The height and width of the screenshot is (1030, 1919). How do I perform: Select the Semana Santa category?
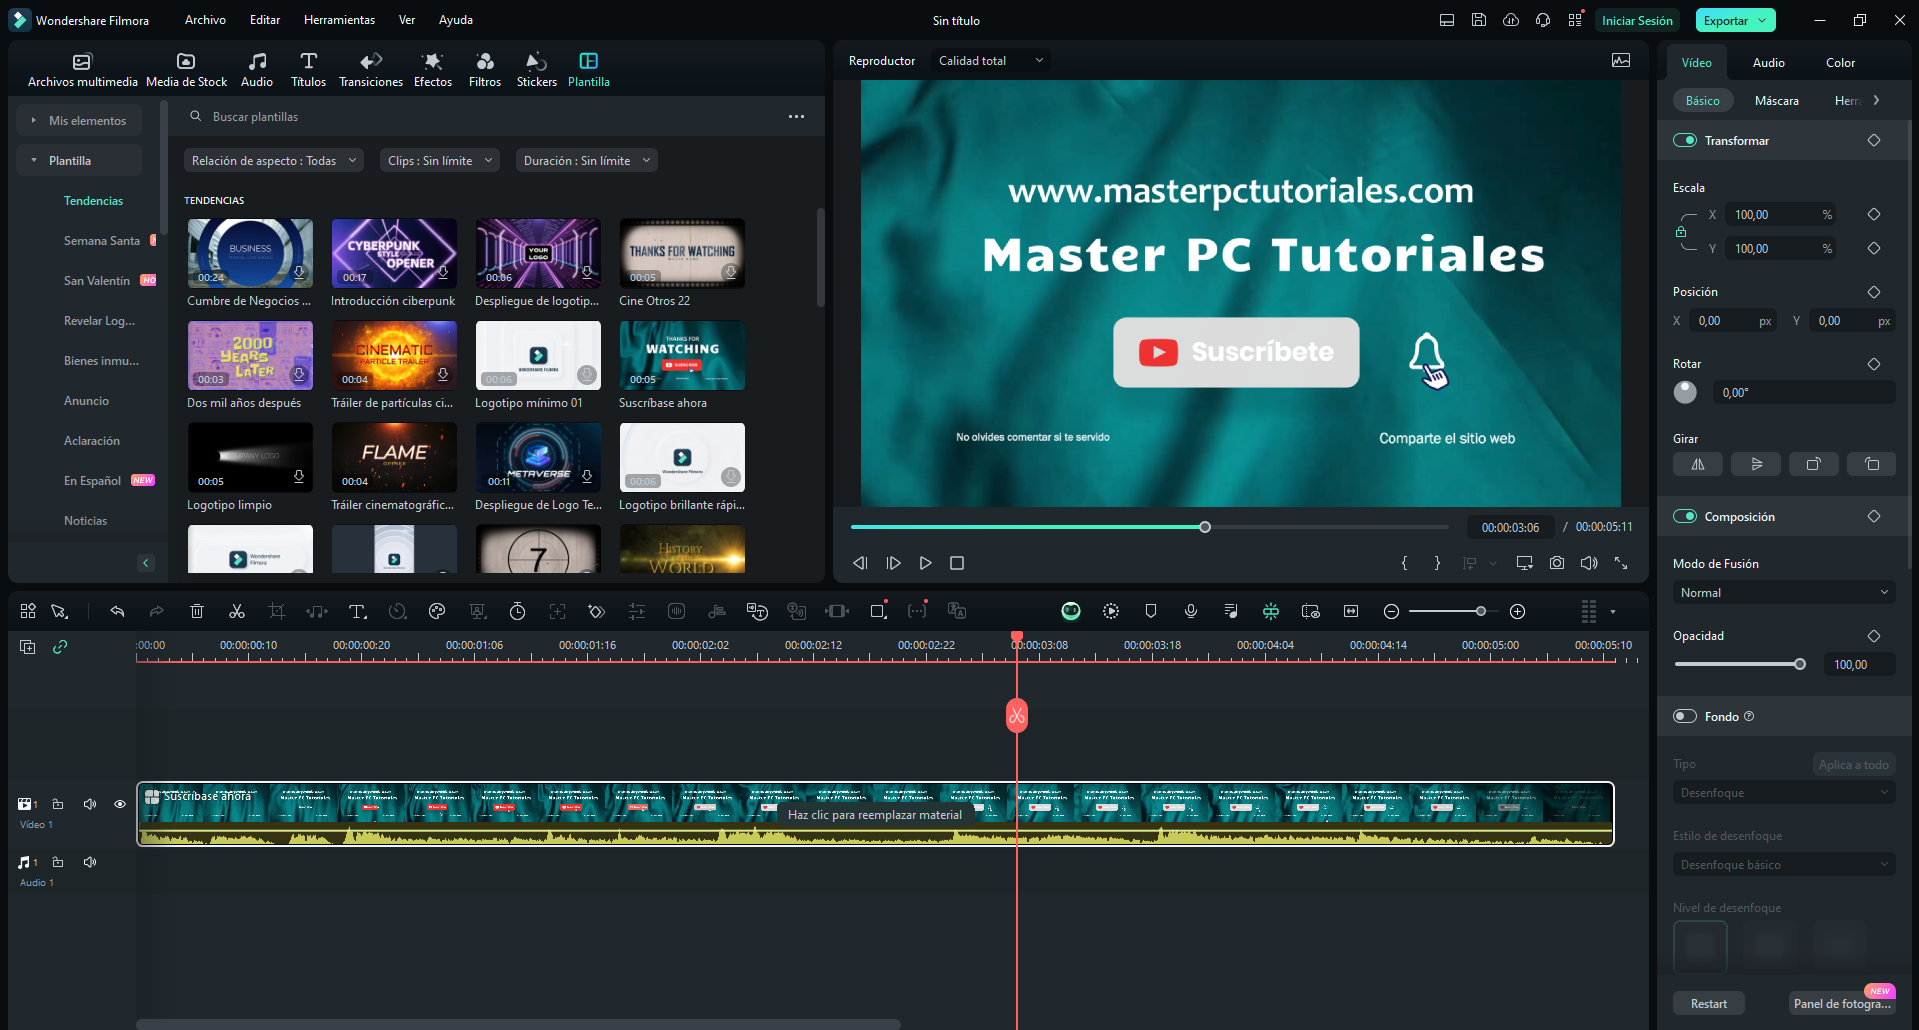101,240
